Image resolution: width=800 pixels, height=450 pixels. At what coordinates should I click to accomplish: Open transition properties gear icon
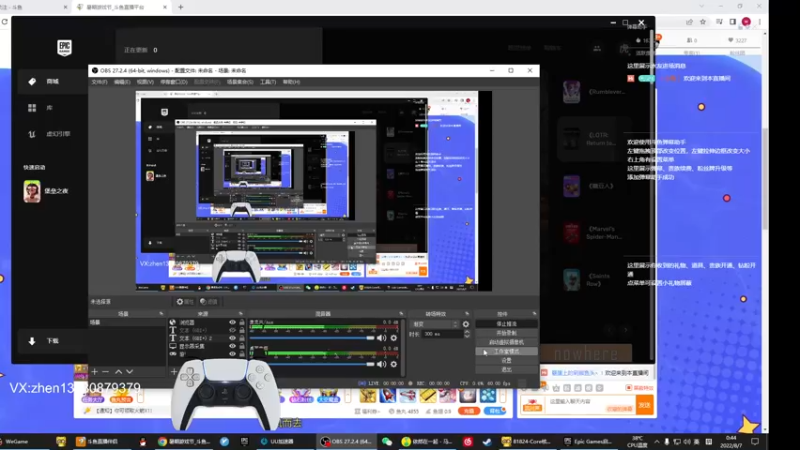click(465, 324)
